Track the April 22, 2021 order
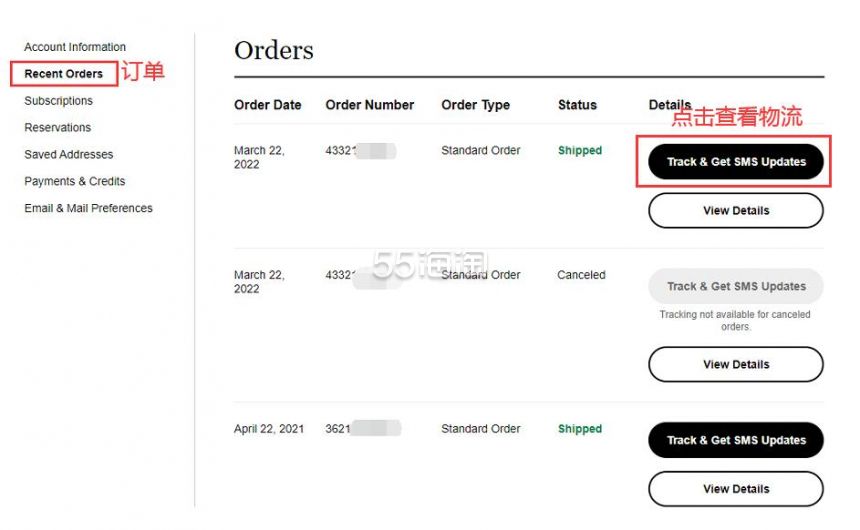Screen dimensions: 860x530 [736, 440]
